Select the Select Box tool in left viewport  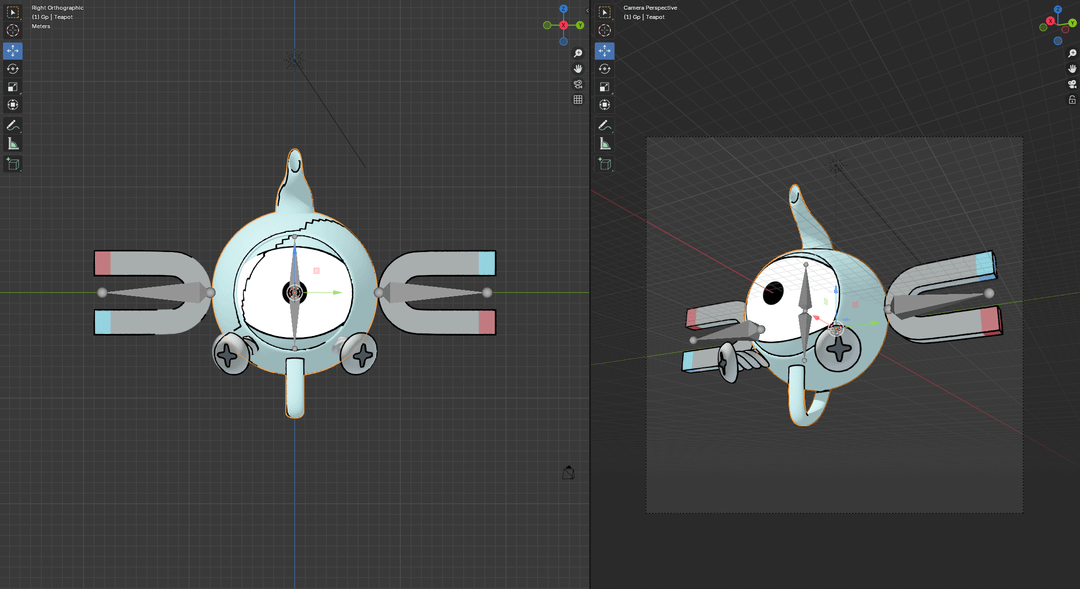(x=13, y=12)
